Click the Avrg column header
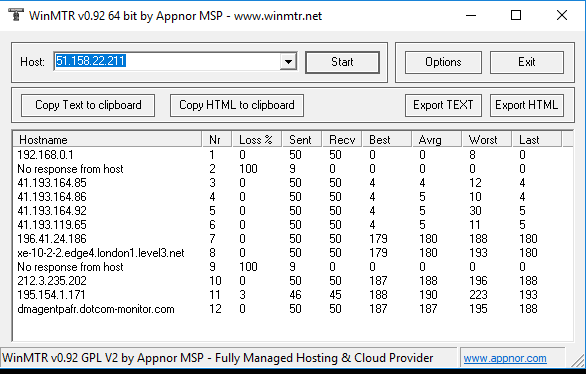 (x=437, y=140)
